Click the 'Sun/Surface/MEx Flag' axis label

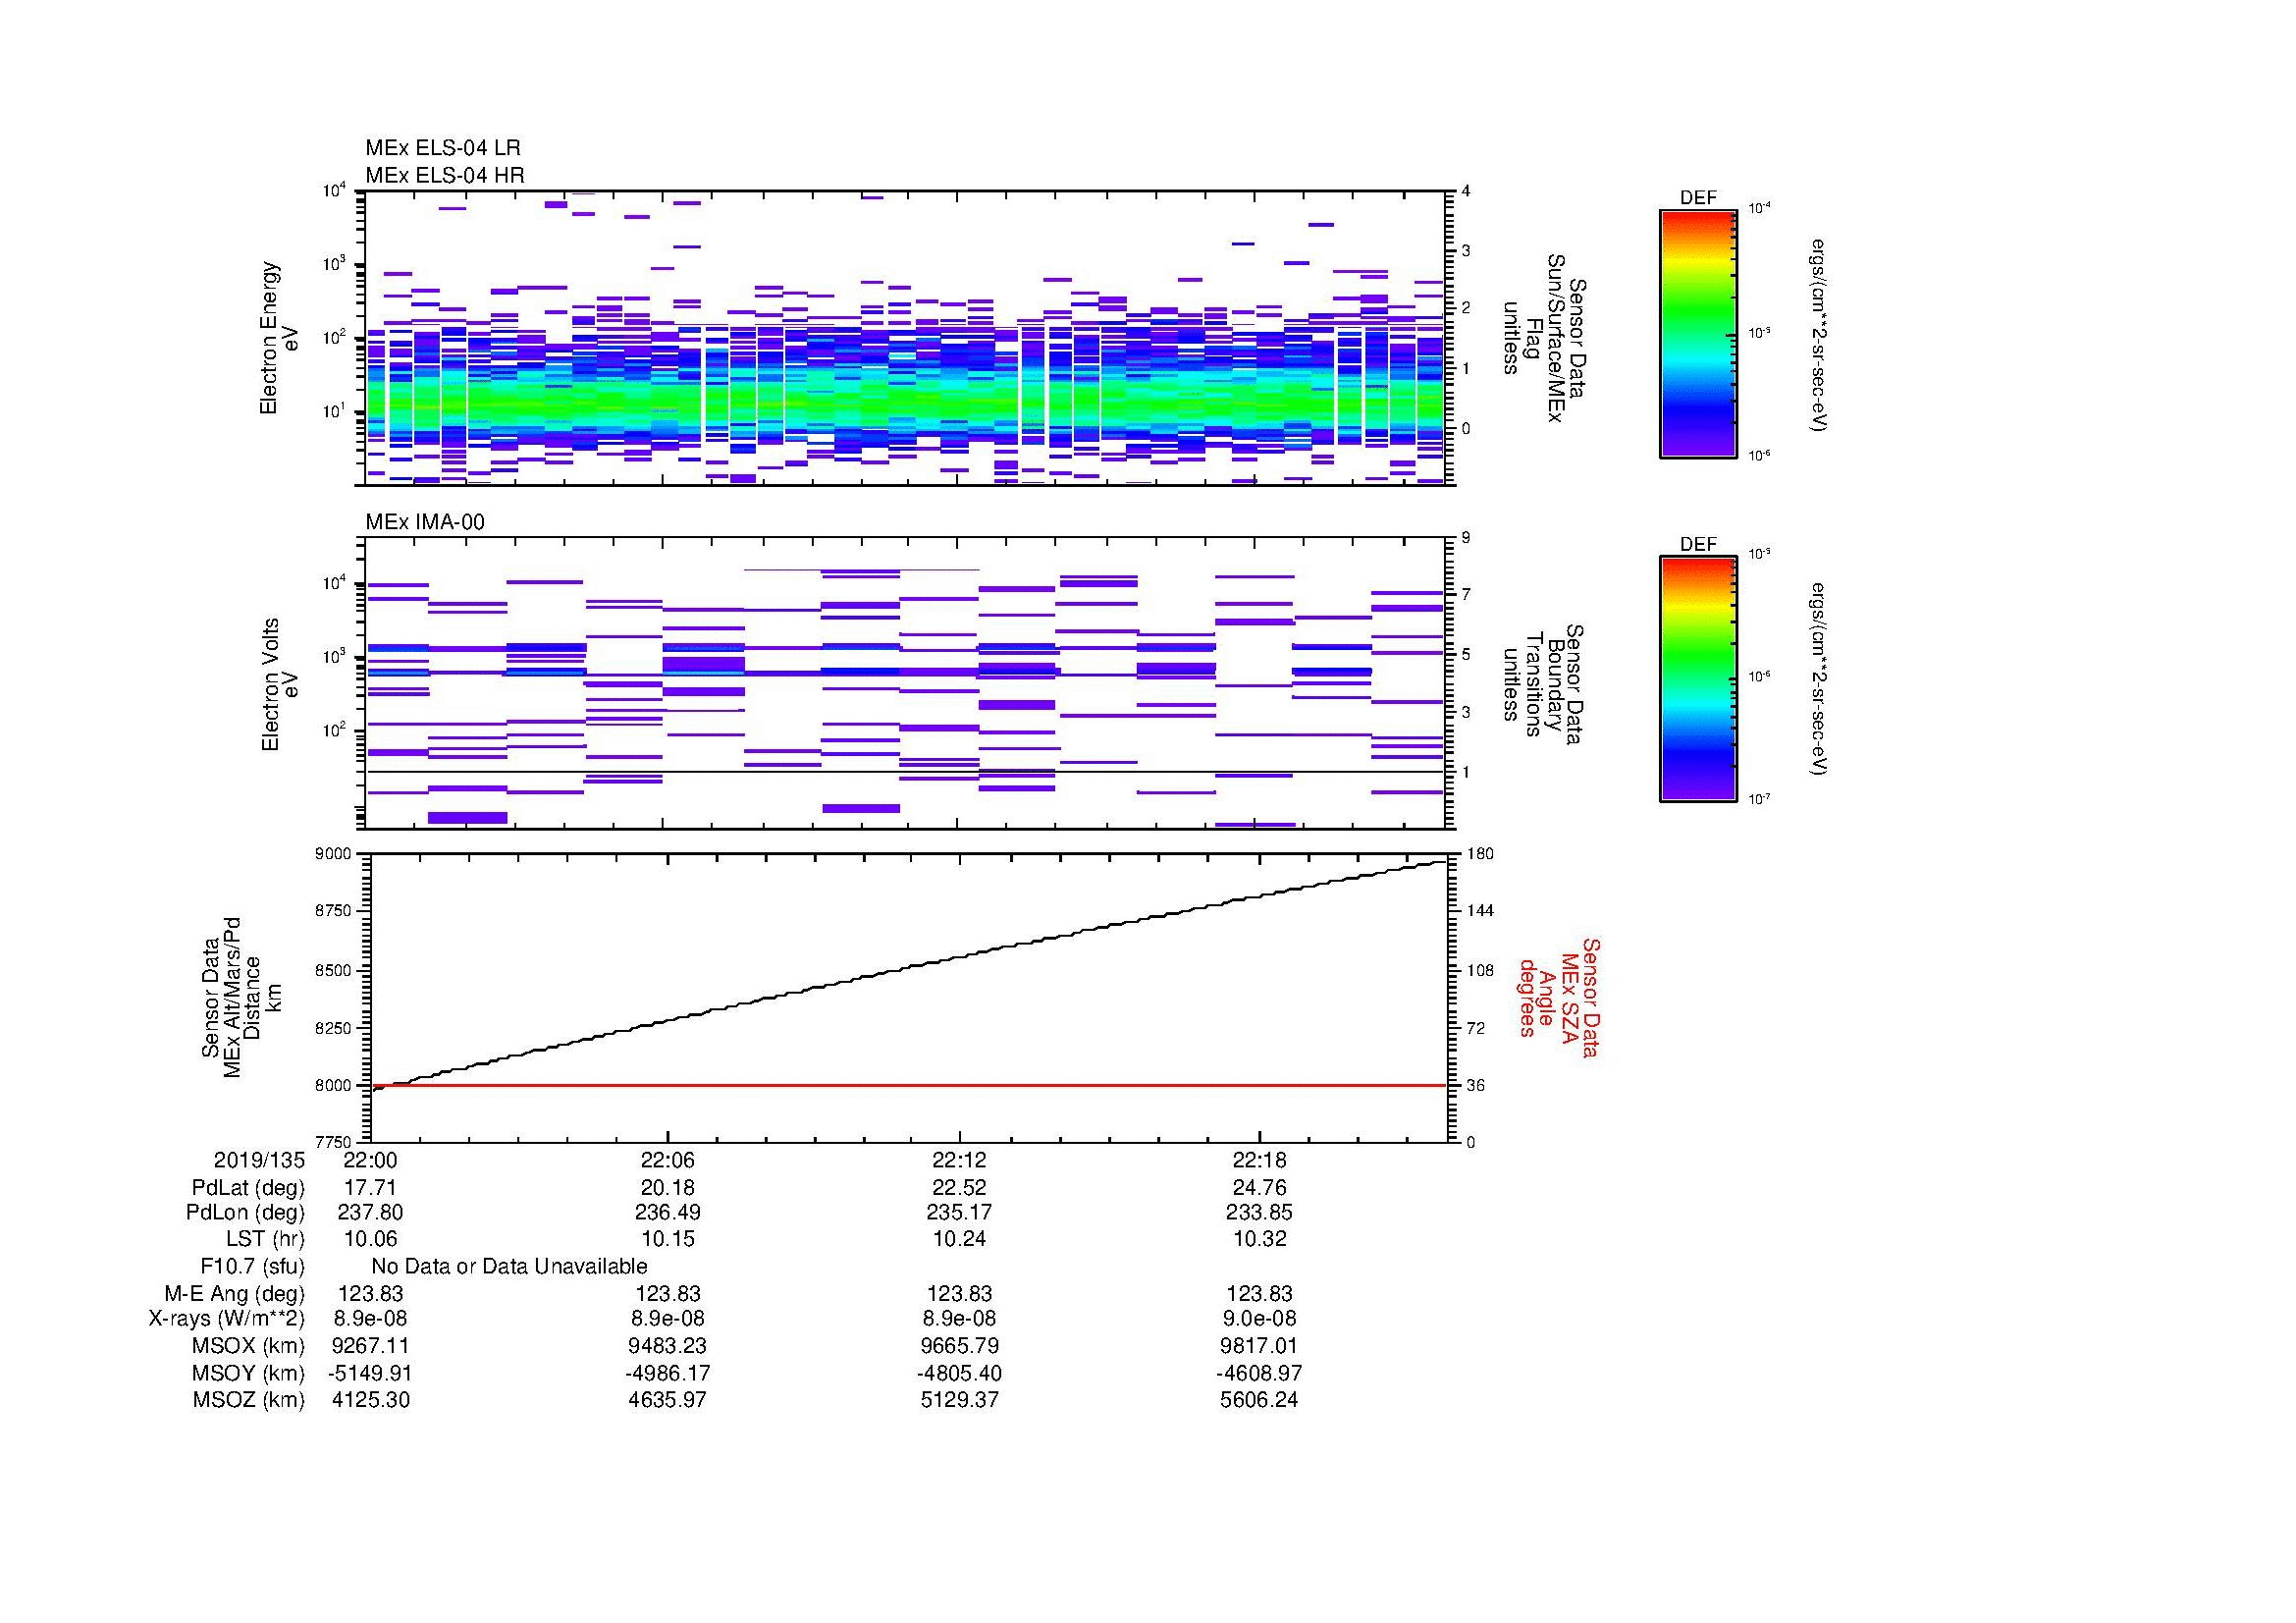pos(1543,338)
